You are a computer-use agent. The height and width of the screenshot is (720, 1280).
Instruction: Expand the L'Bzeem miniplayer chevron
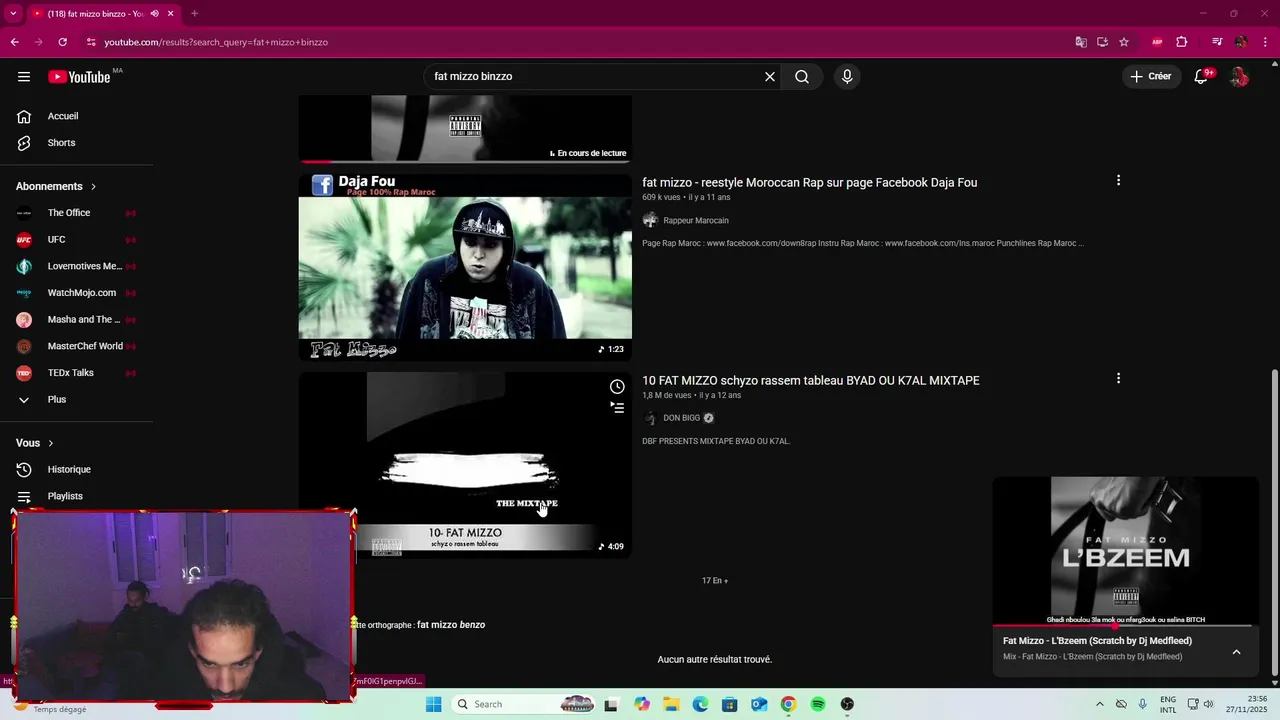tap(1236, 652)
